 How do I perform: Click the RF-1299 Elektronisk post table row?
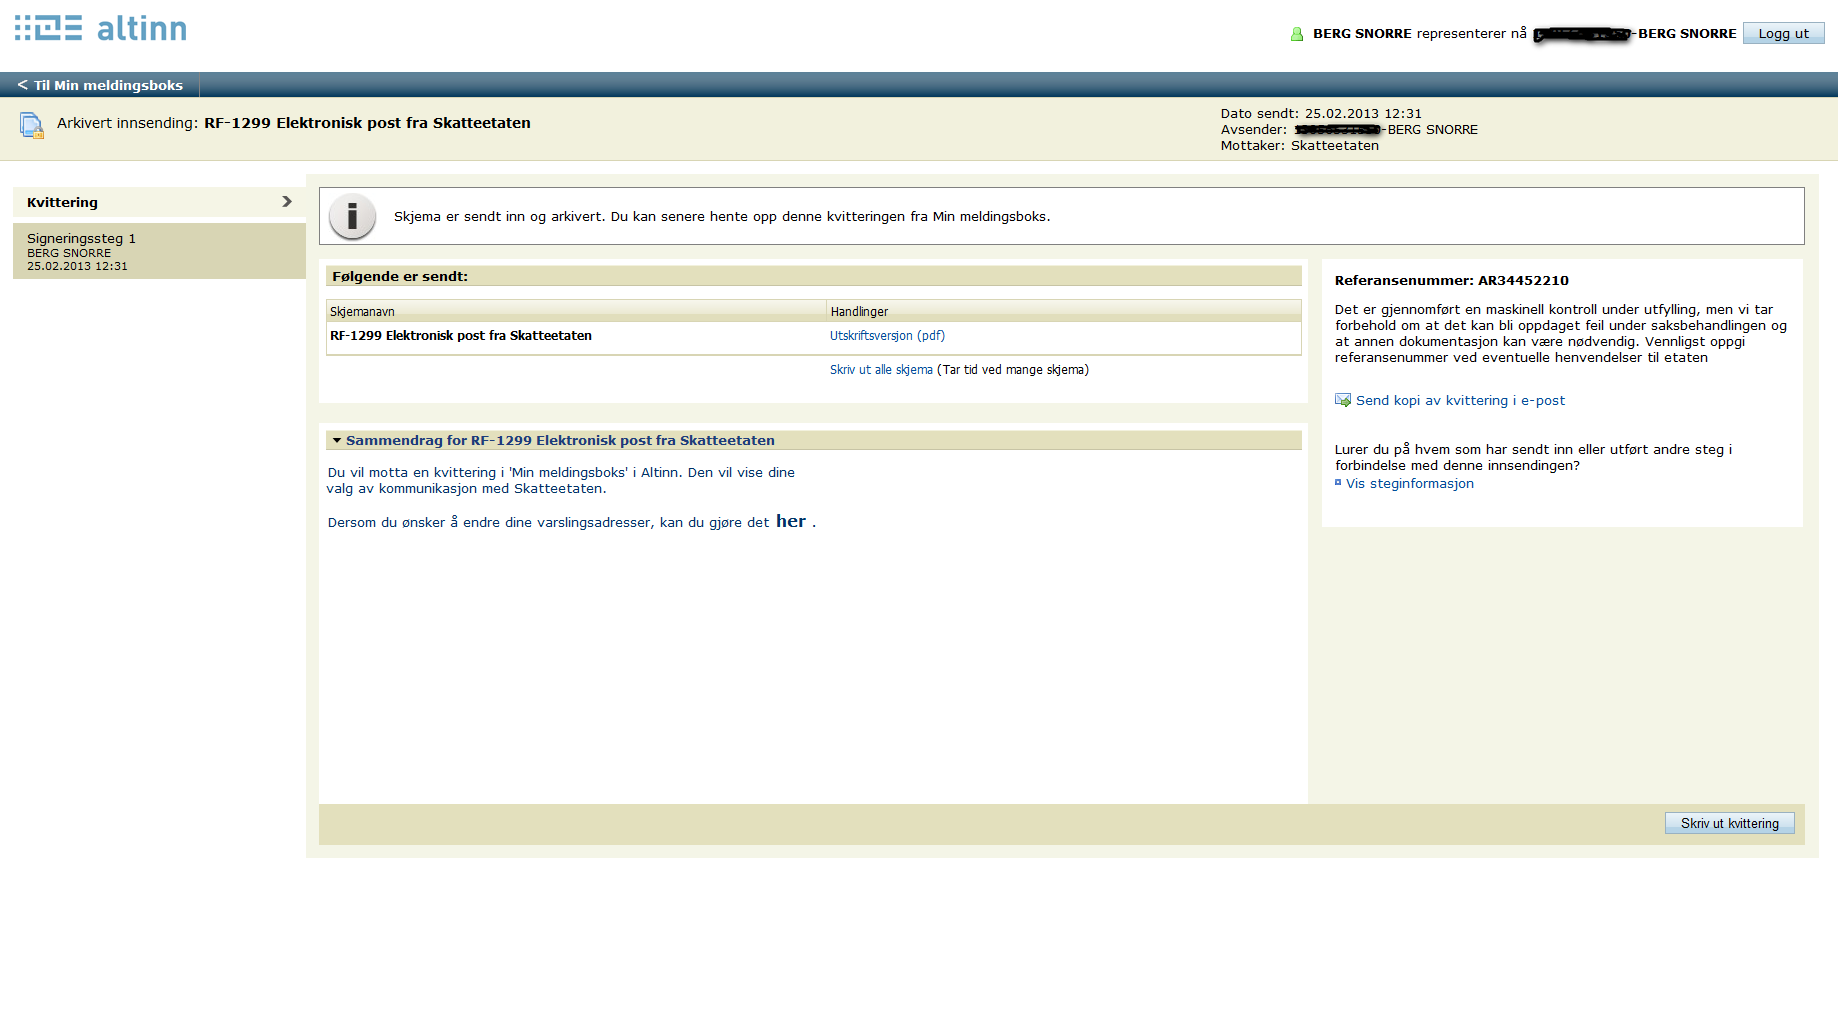pyautogui.click(x=461, y=336)
